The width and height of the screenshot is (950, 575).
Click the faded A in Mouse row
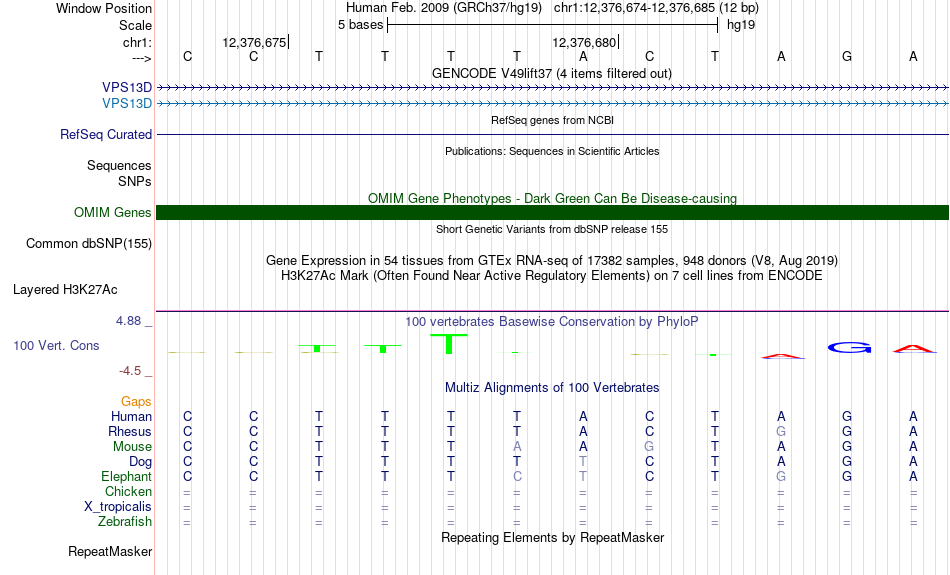point(517,447)
